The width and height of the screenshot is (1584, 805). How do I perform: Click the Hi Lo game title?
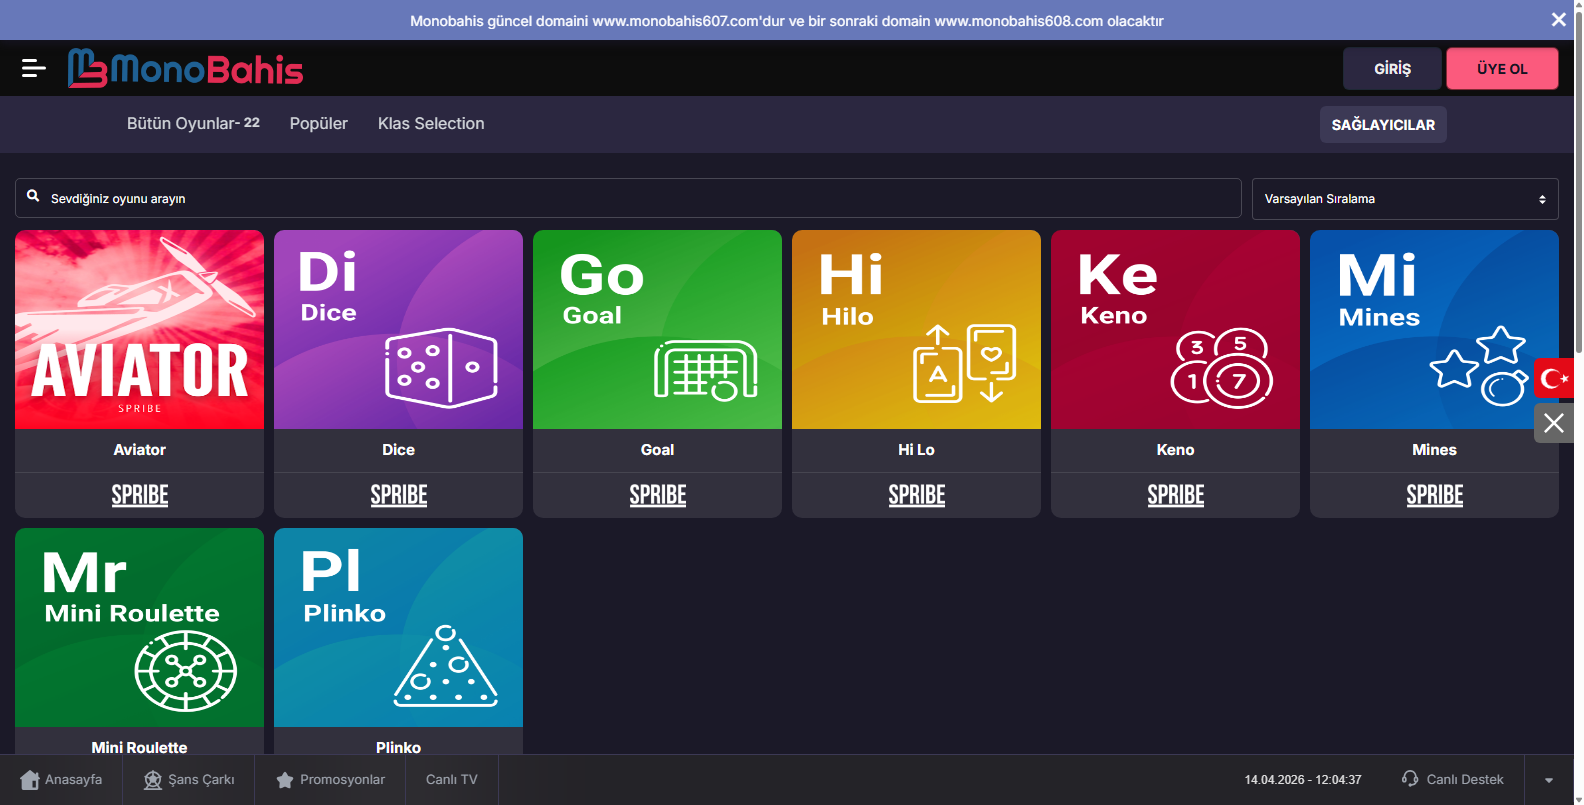916,450
